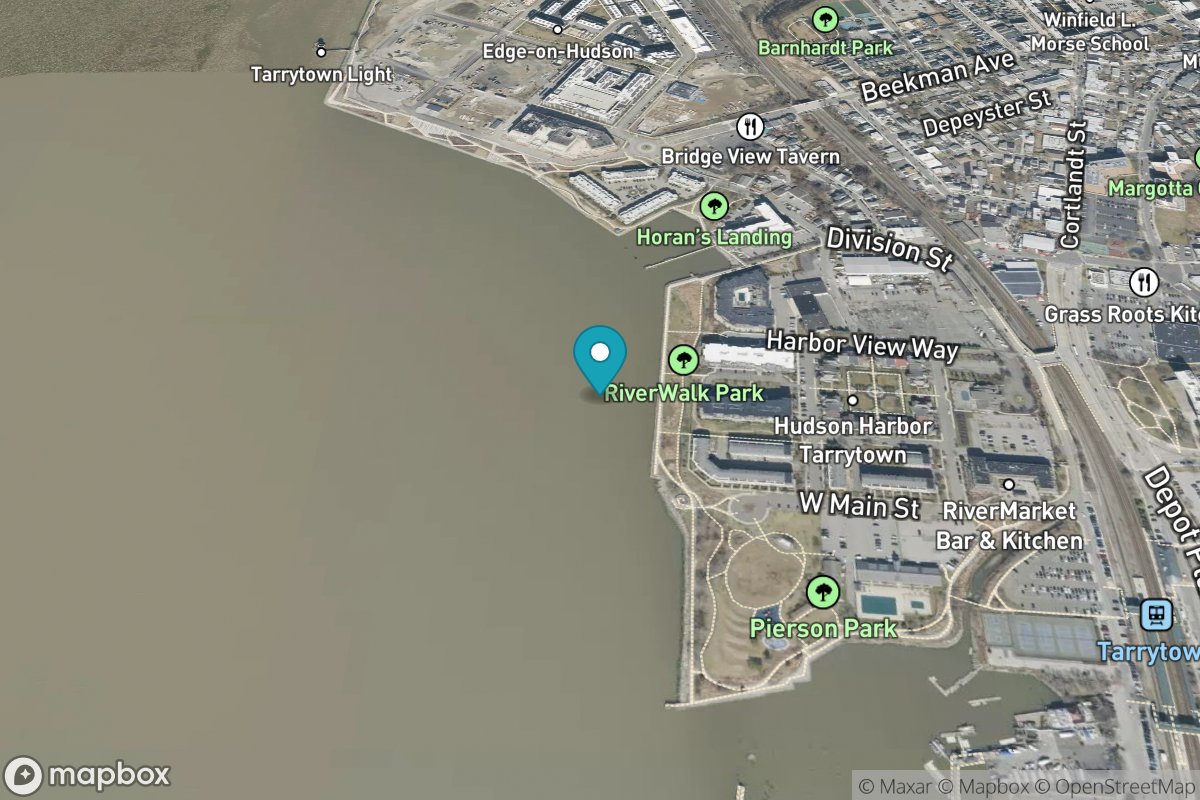Select the Harbor View Way label

[x=862, y=344]
